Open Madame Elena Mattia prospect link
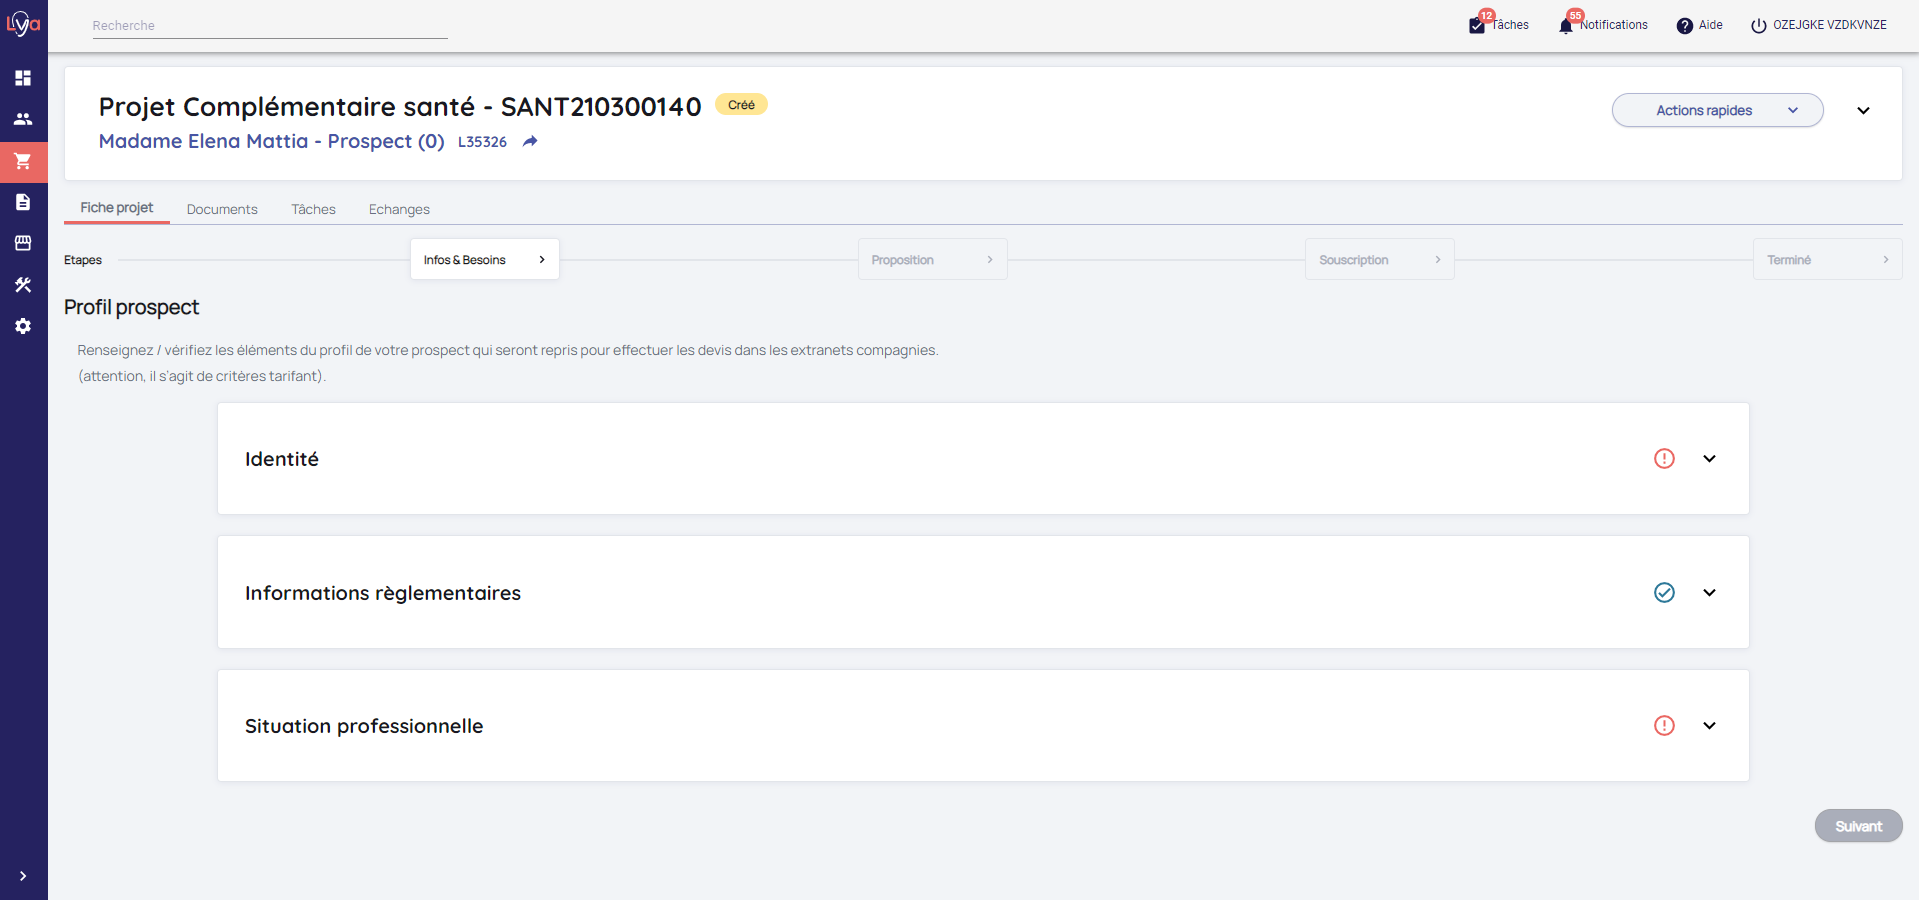The height and width of the screenshot is (900, 1919). 271,141
